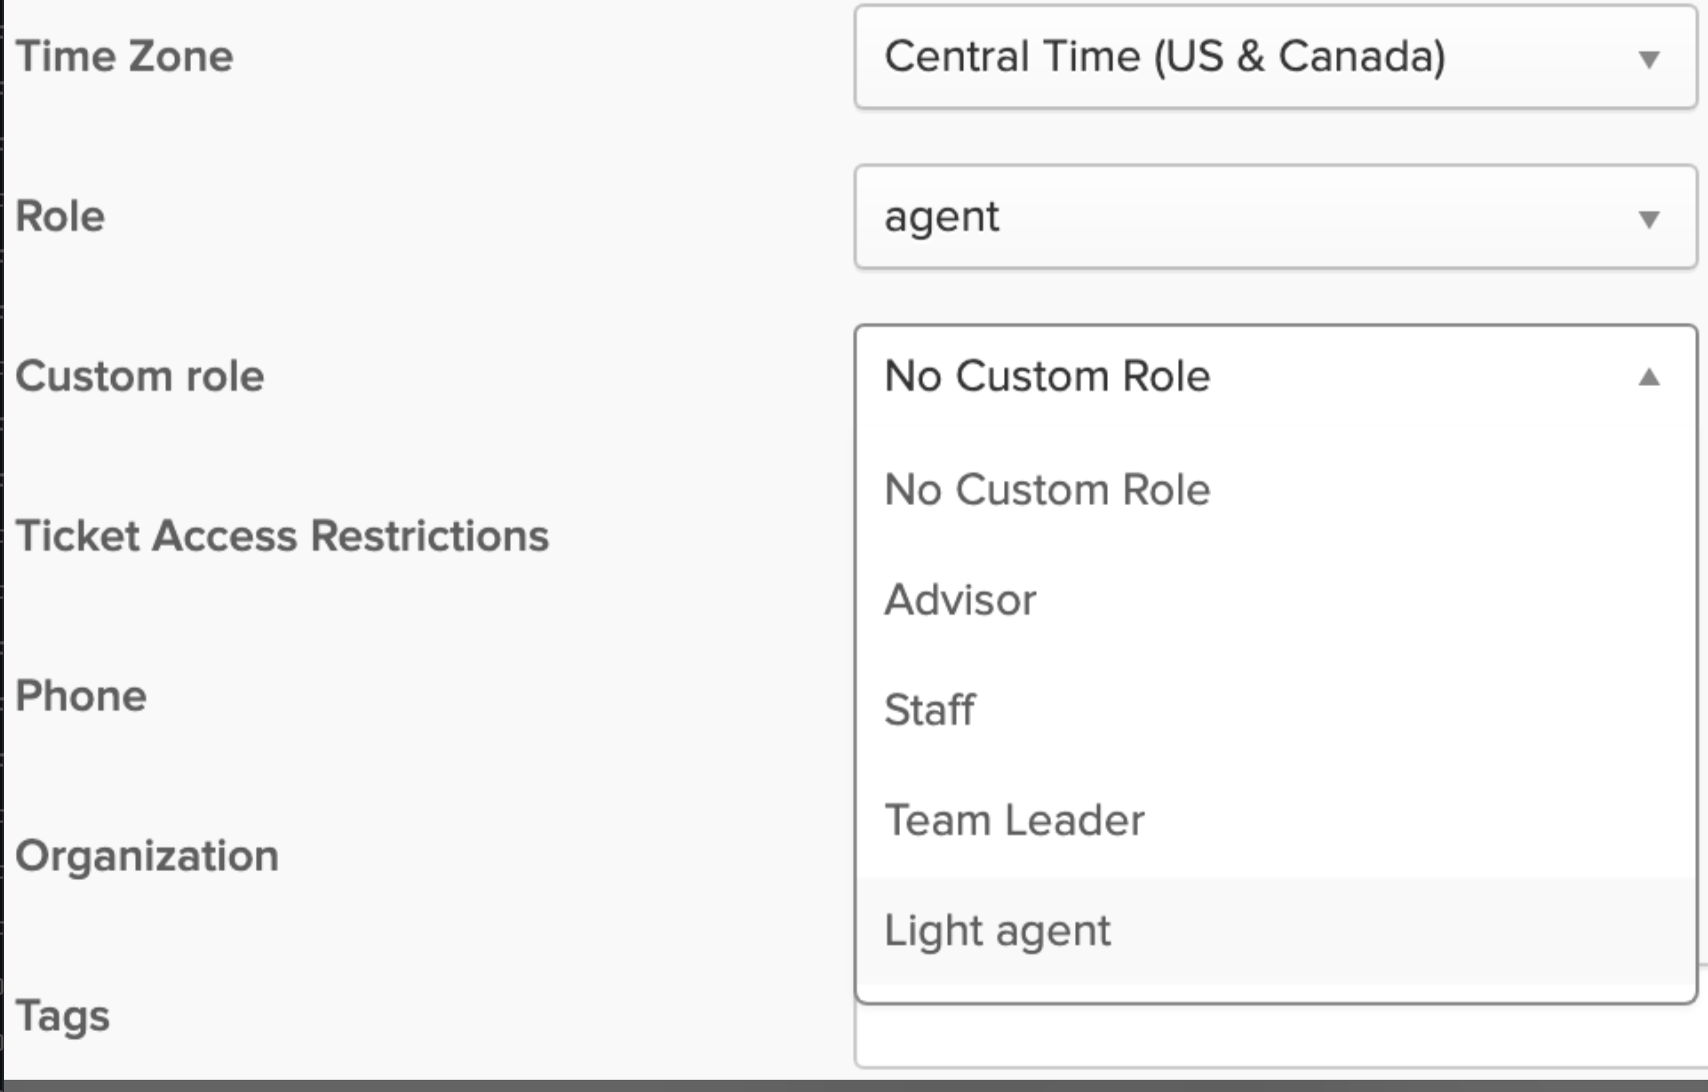This screenshot has width=1708, height=1092.
Task: Choose the Light agent option
Action: click(997, 931)
